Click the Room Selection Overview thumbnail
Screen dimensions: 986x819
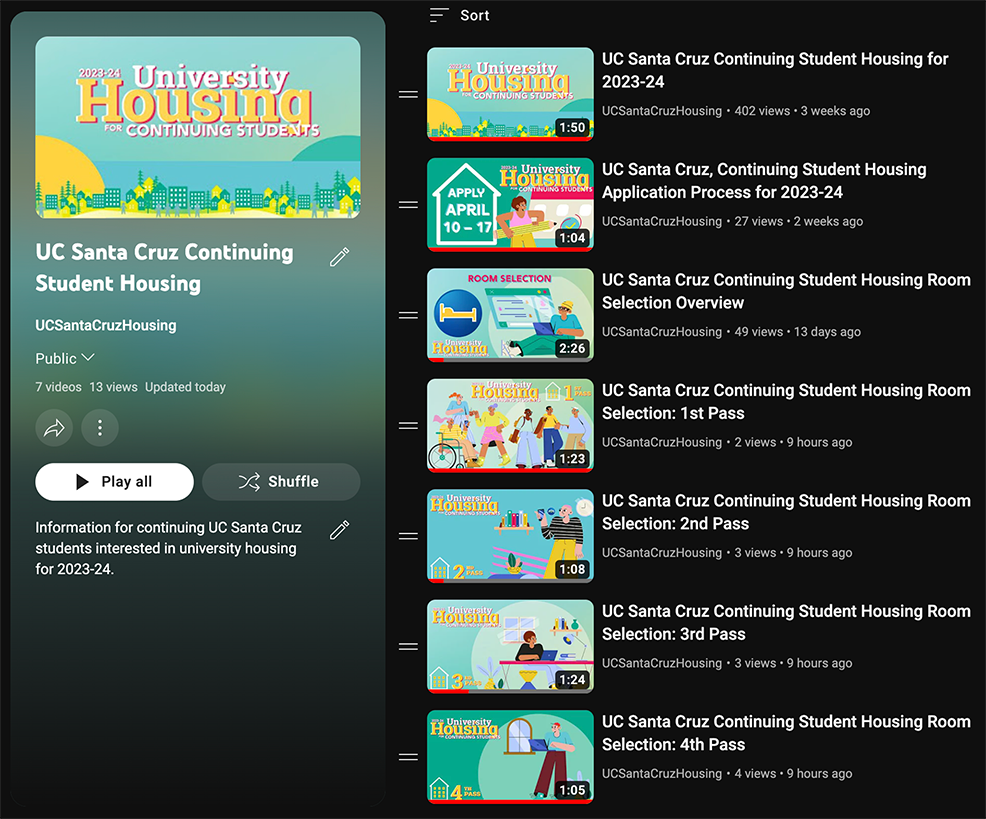[x=510, y=315]
